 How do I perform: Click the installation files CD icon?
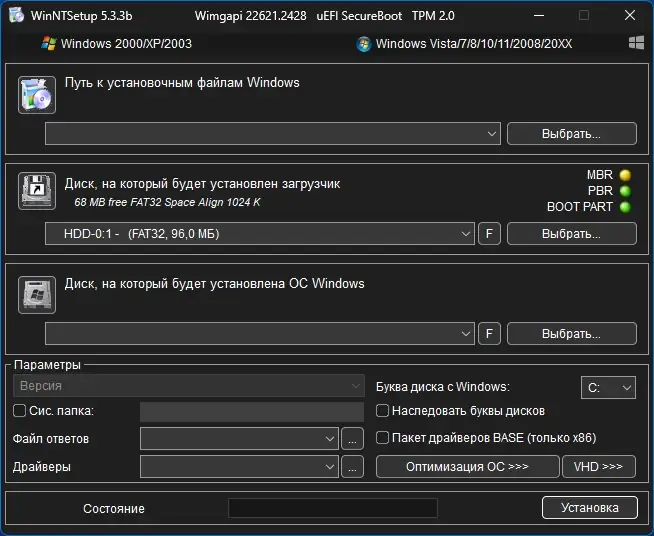pos(37,95)
